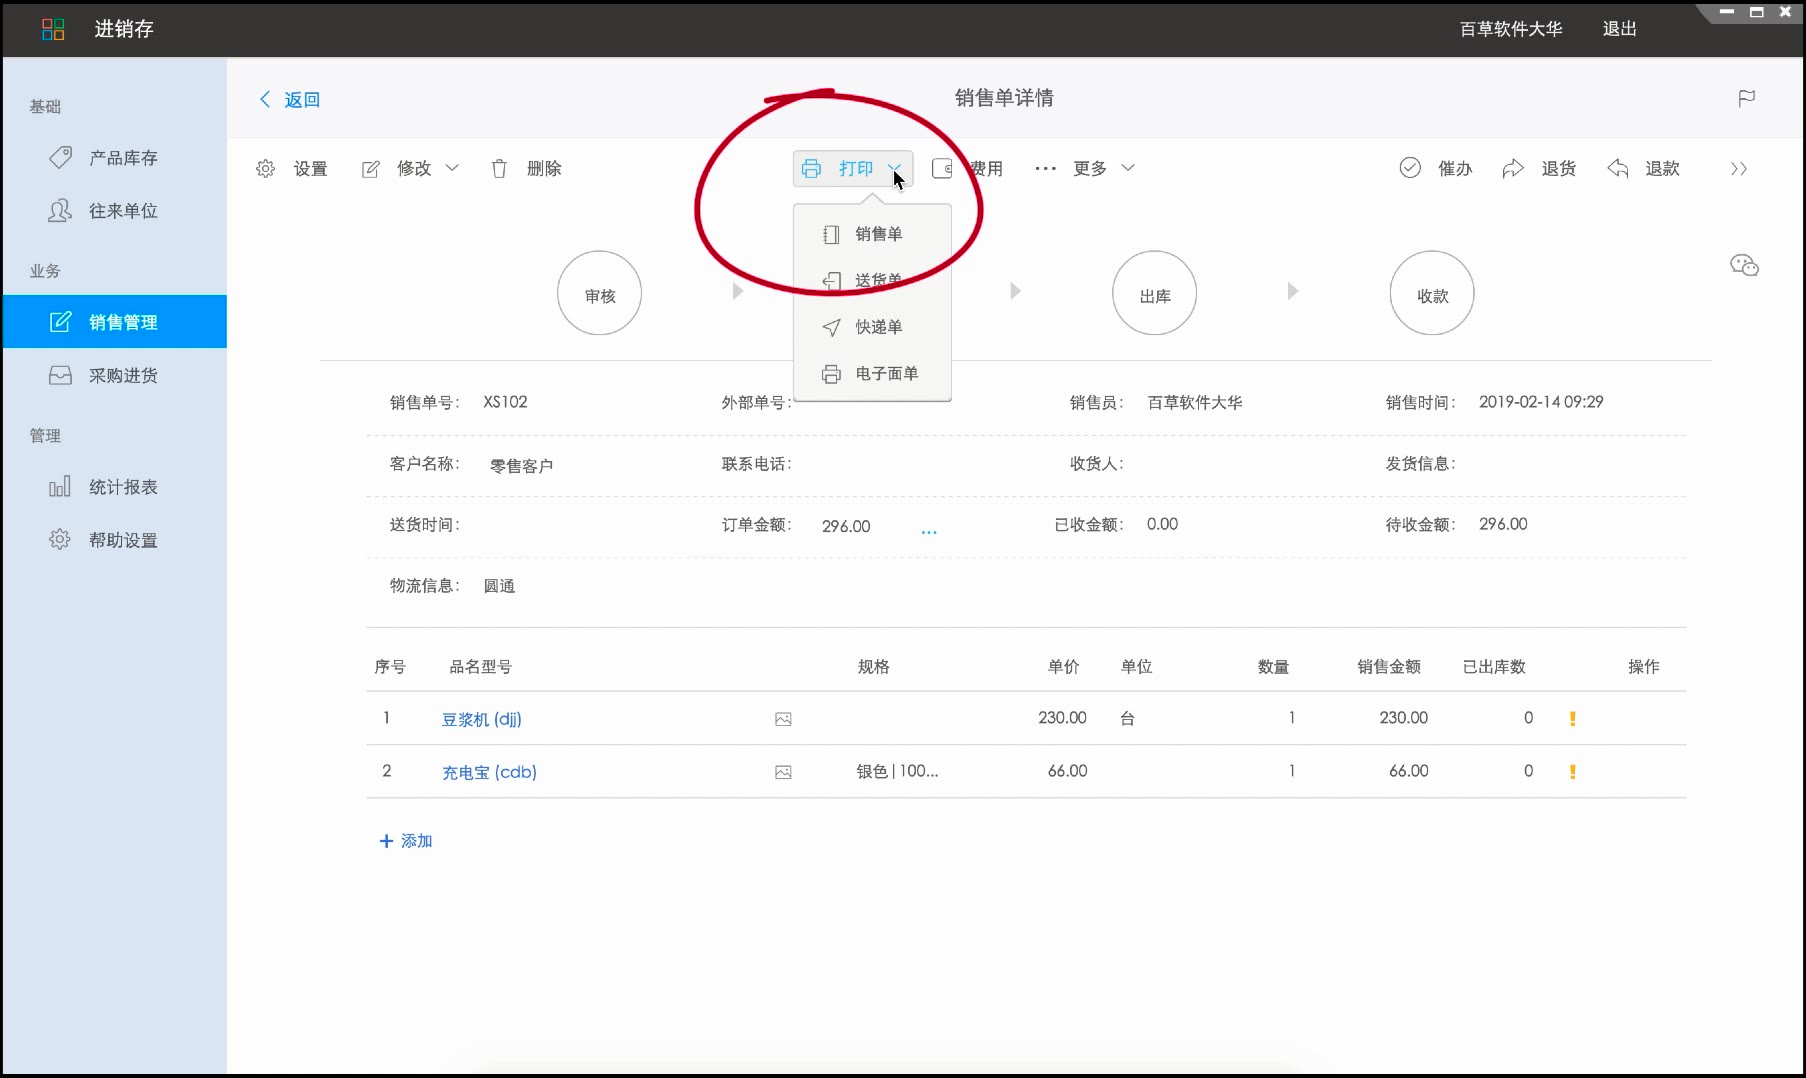
Task: Click the WeChat icon on right
Action: click(x=1744, y=265)
